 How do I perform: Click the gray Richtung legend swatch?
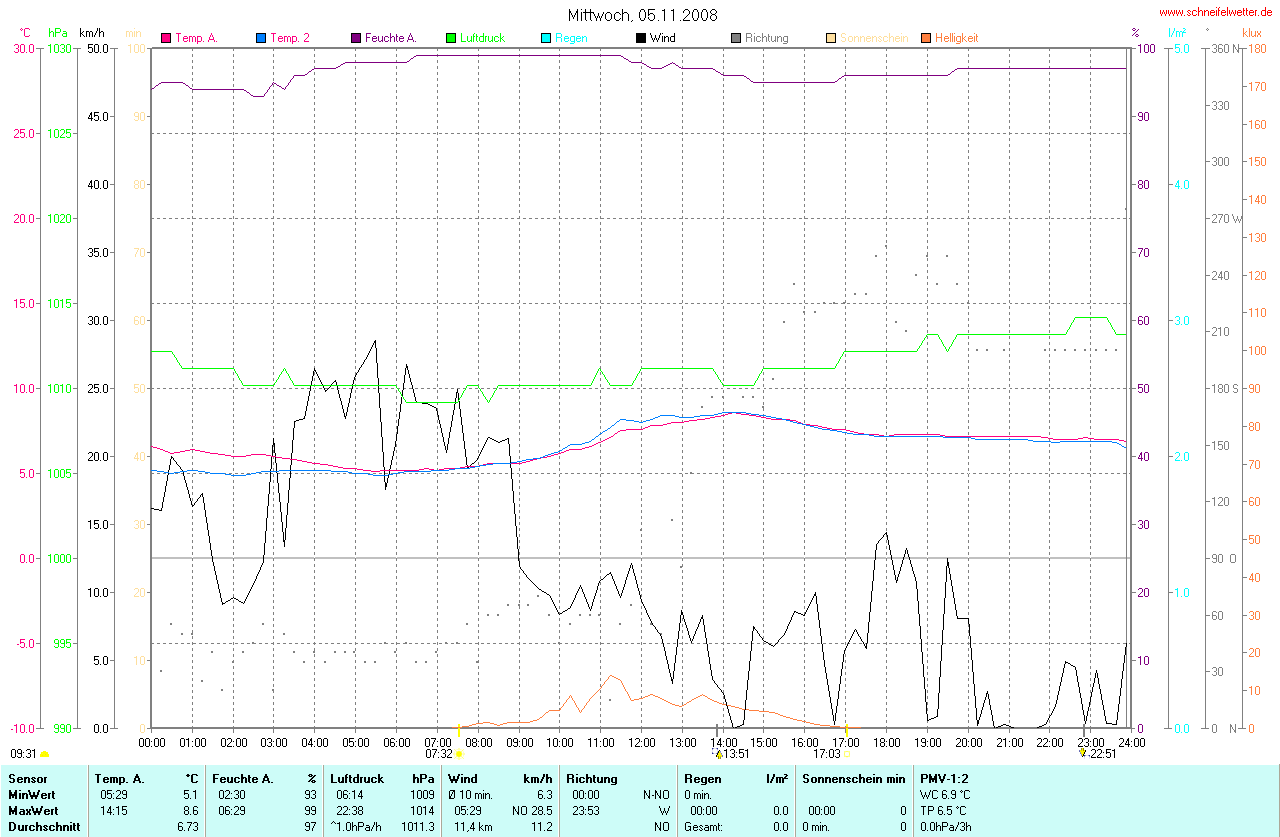point(736,38)
